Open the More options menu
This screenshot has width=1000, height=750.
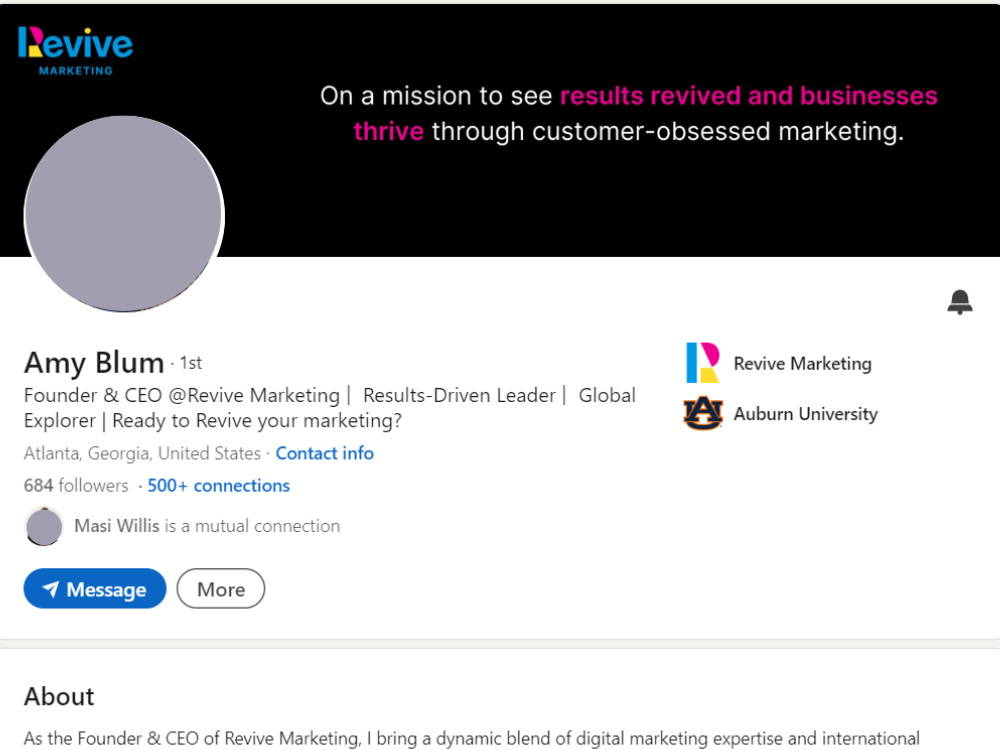[221, 589]
